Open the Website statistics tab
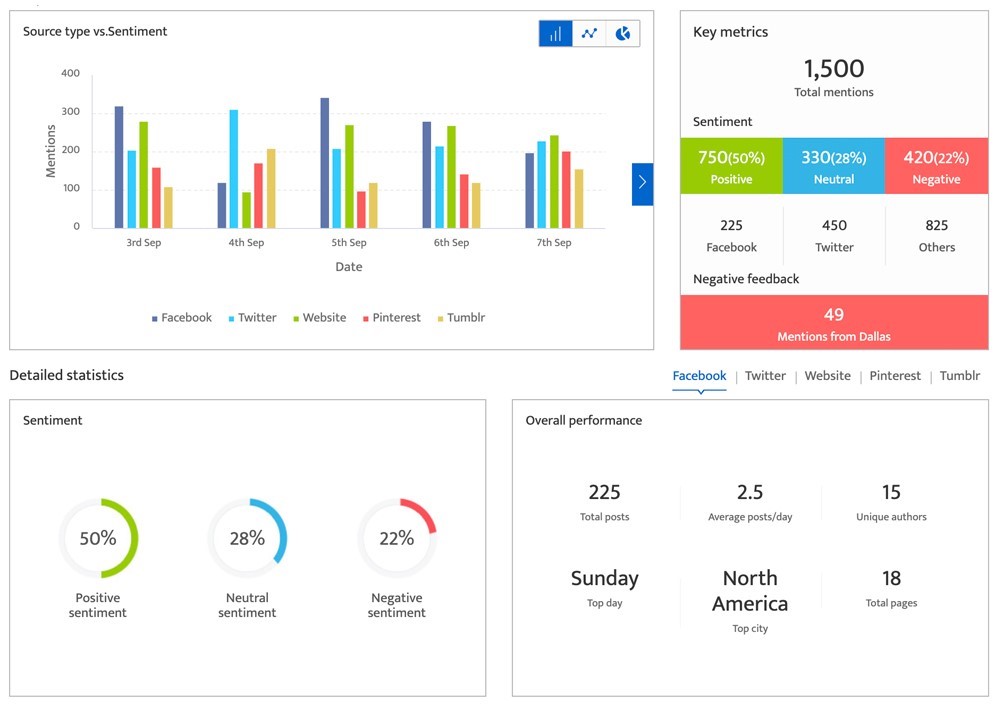Screen dimensions: 1000x705 (x=828, y=376)
